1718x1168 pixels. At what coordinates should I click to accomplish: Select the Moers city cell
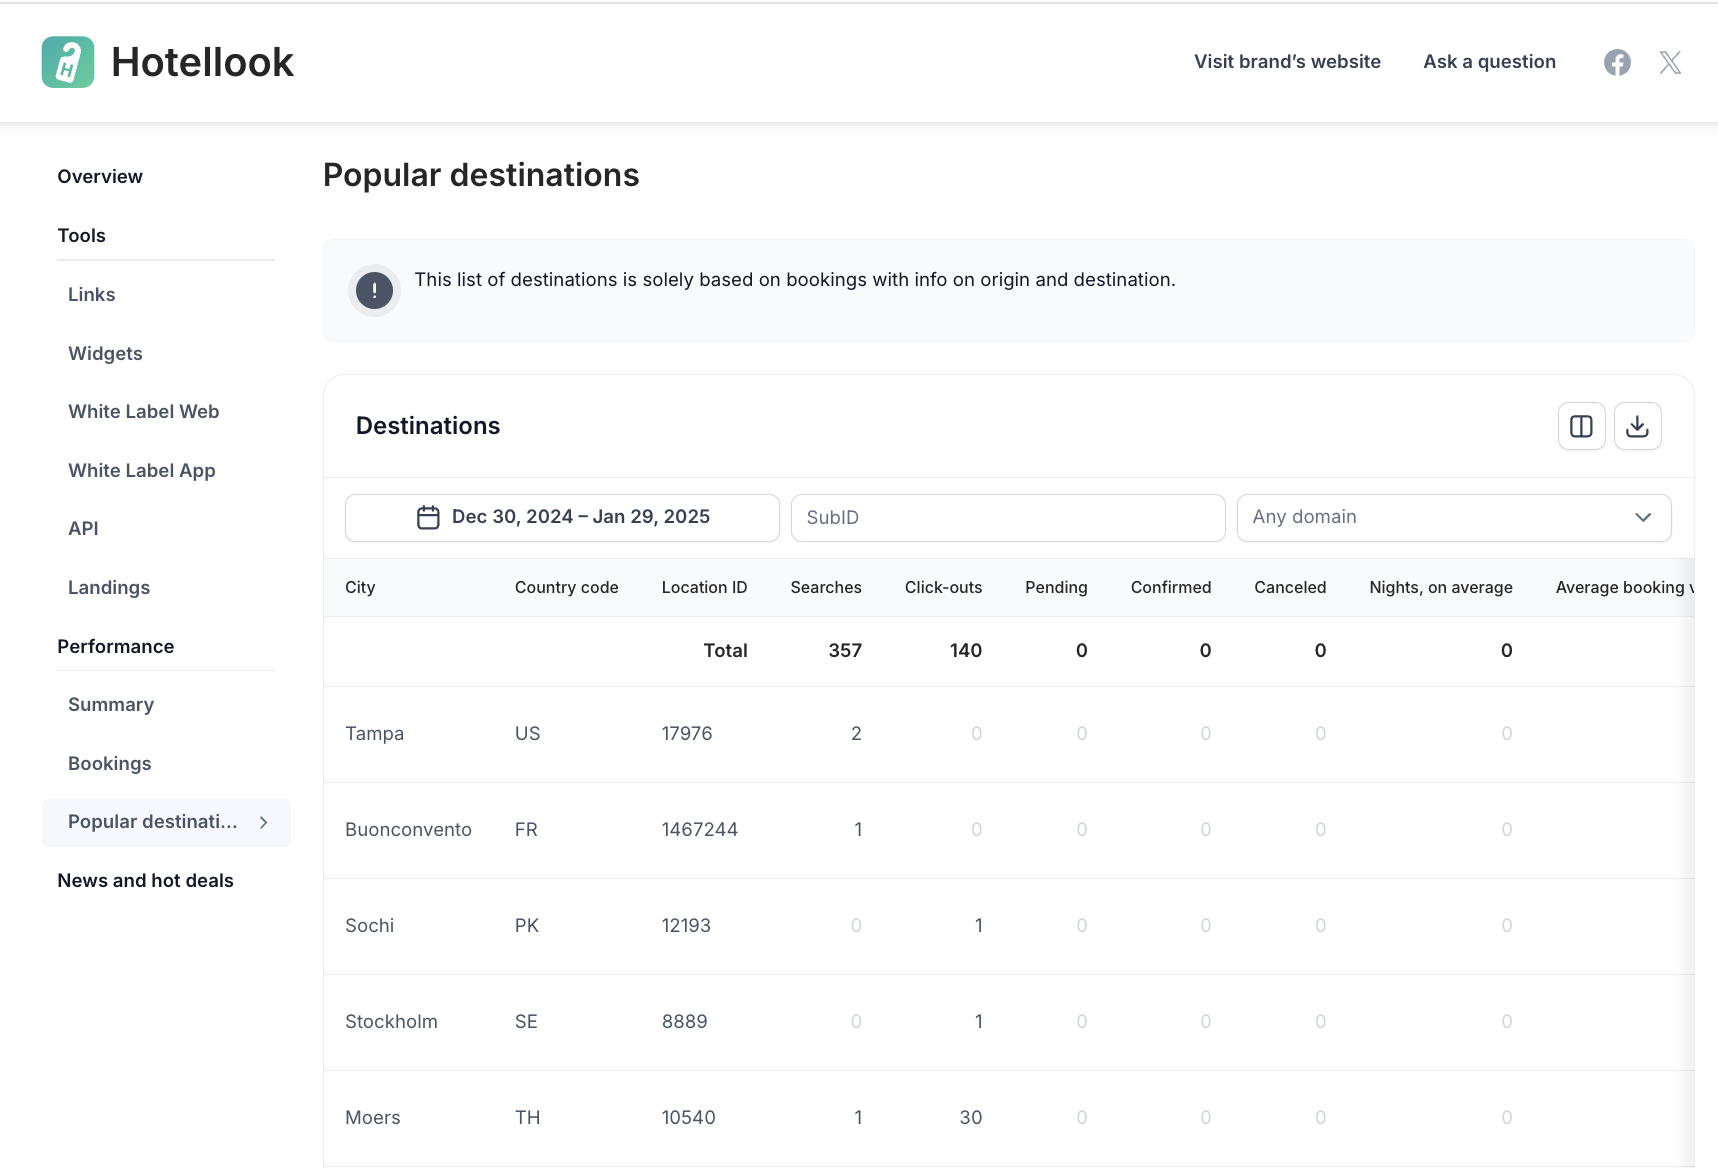tap(372, 1118)
